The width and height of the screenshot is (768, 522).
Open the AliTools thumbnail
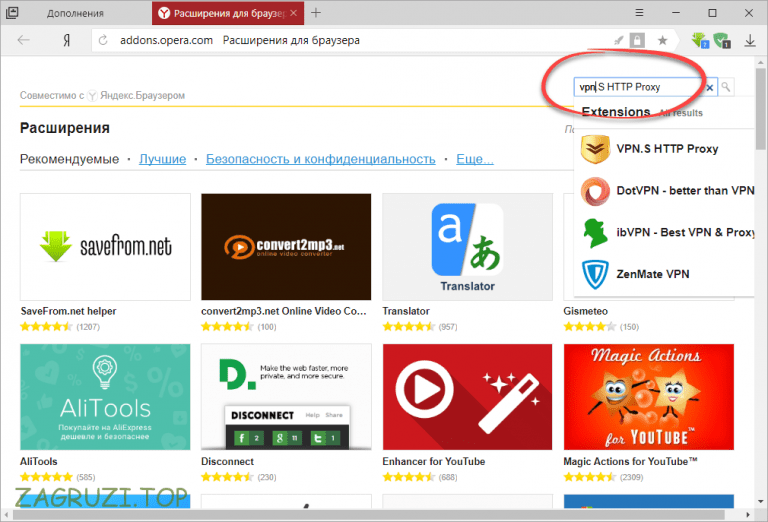click(105, 397)
